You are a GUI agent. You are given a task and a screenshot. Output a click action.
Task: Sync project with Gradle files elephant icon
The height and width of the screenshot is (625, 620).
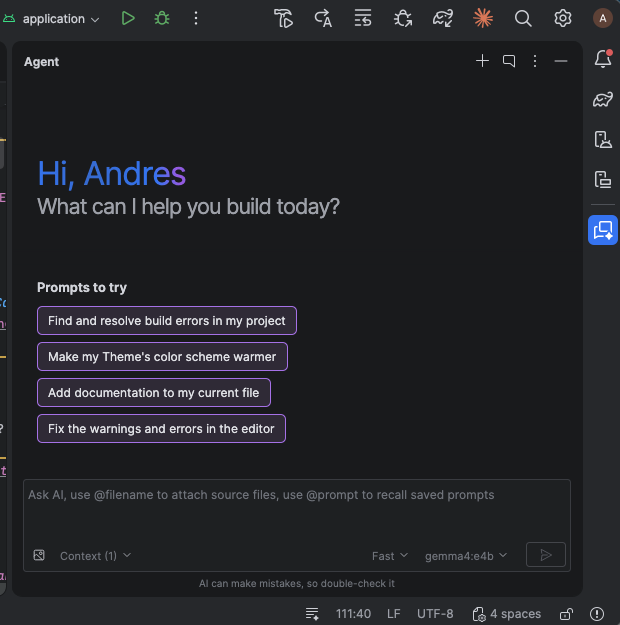tap(443, 18)
